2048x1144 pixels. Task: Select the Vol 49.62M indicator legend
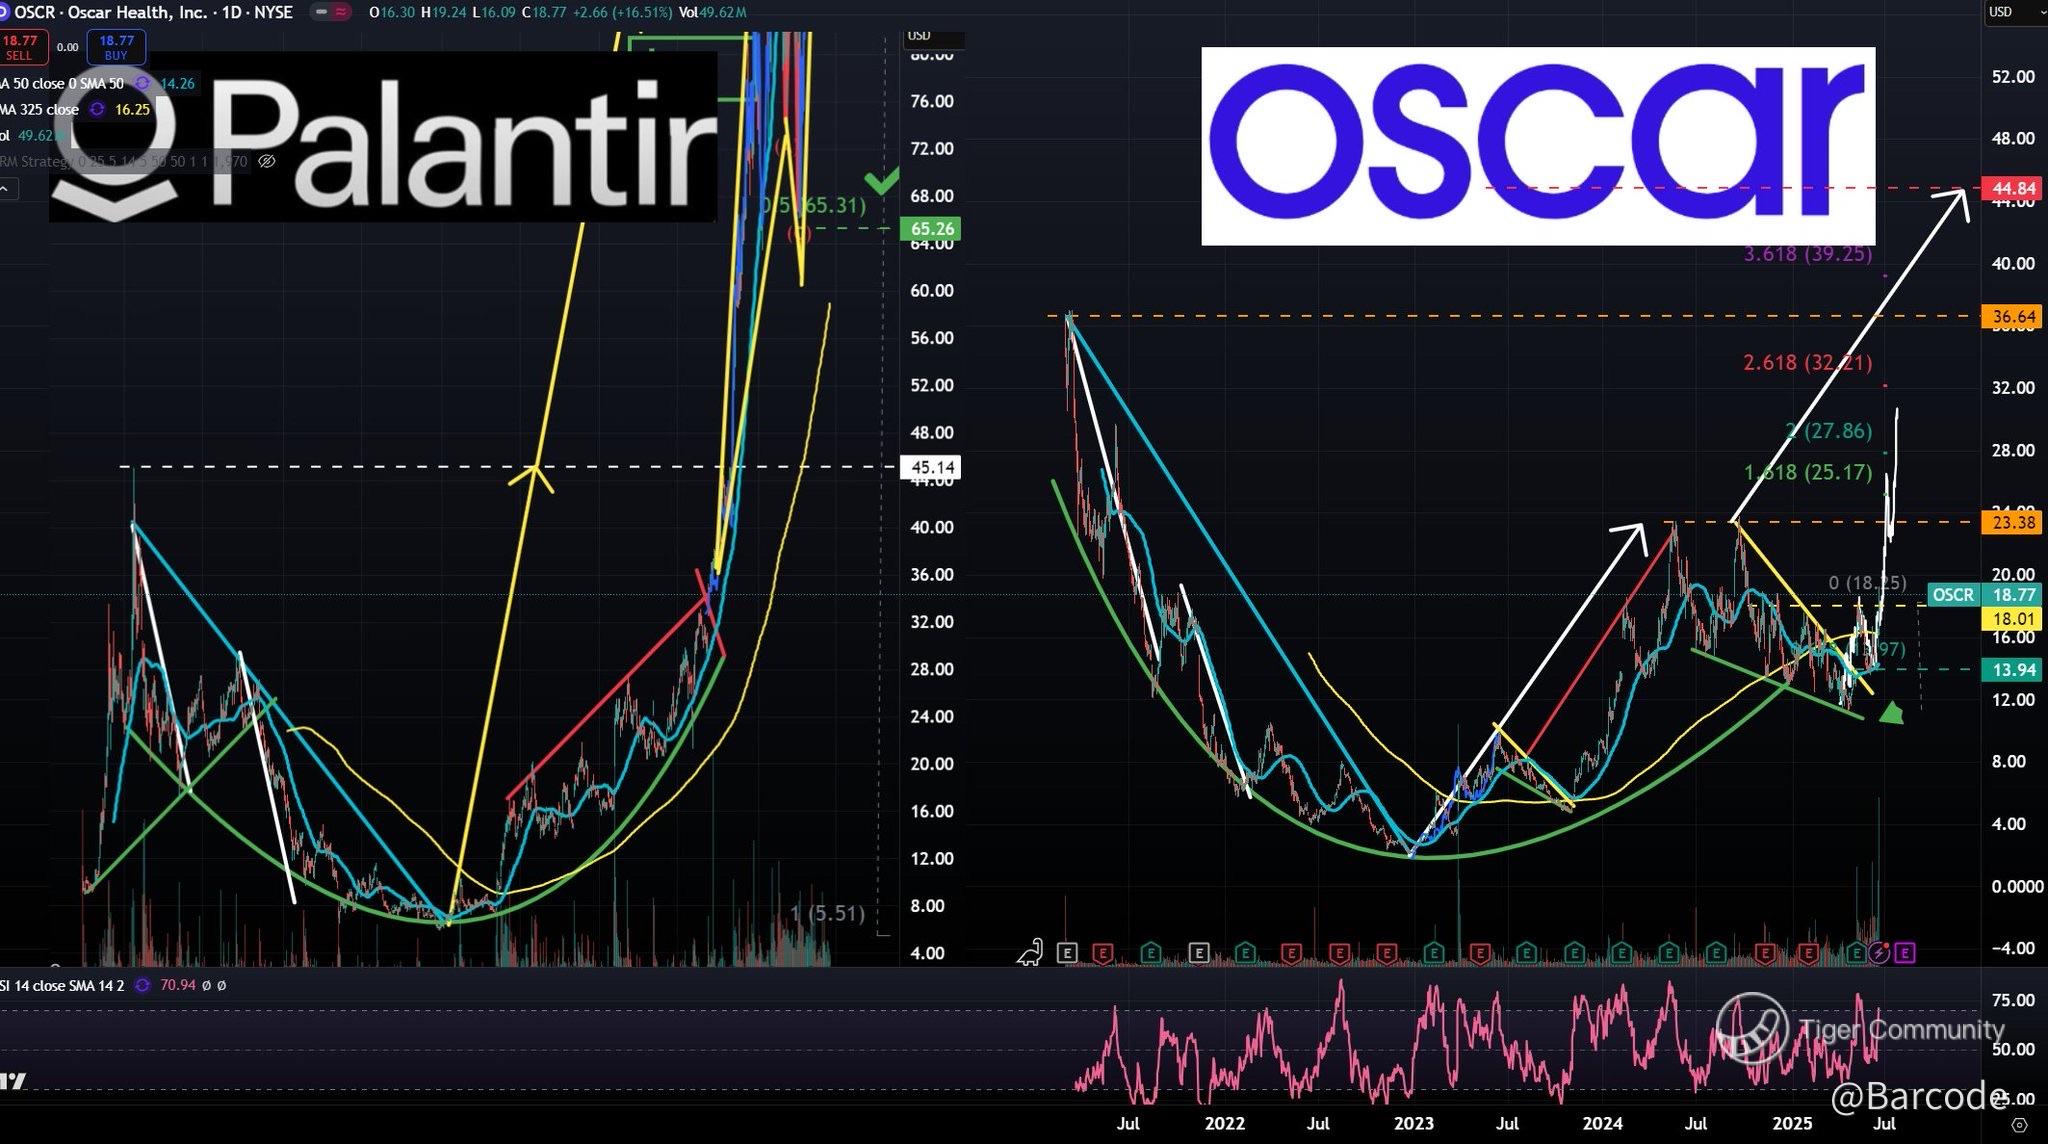pos(30,136)
